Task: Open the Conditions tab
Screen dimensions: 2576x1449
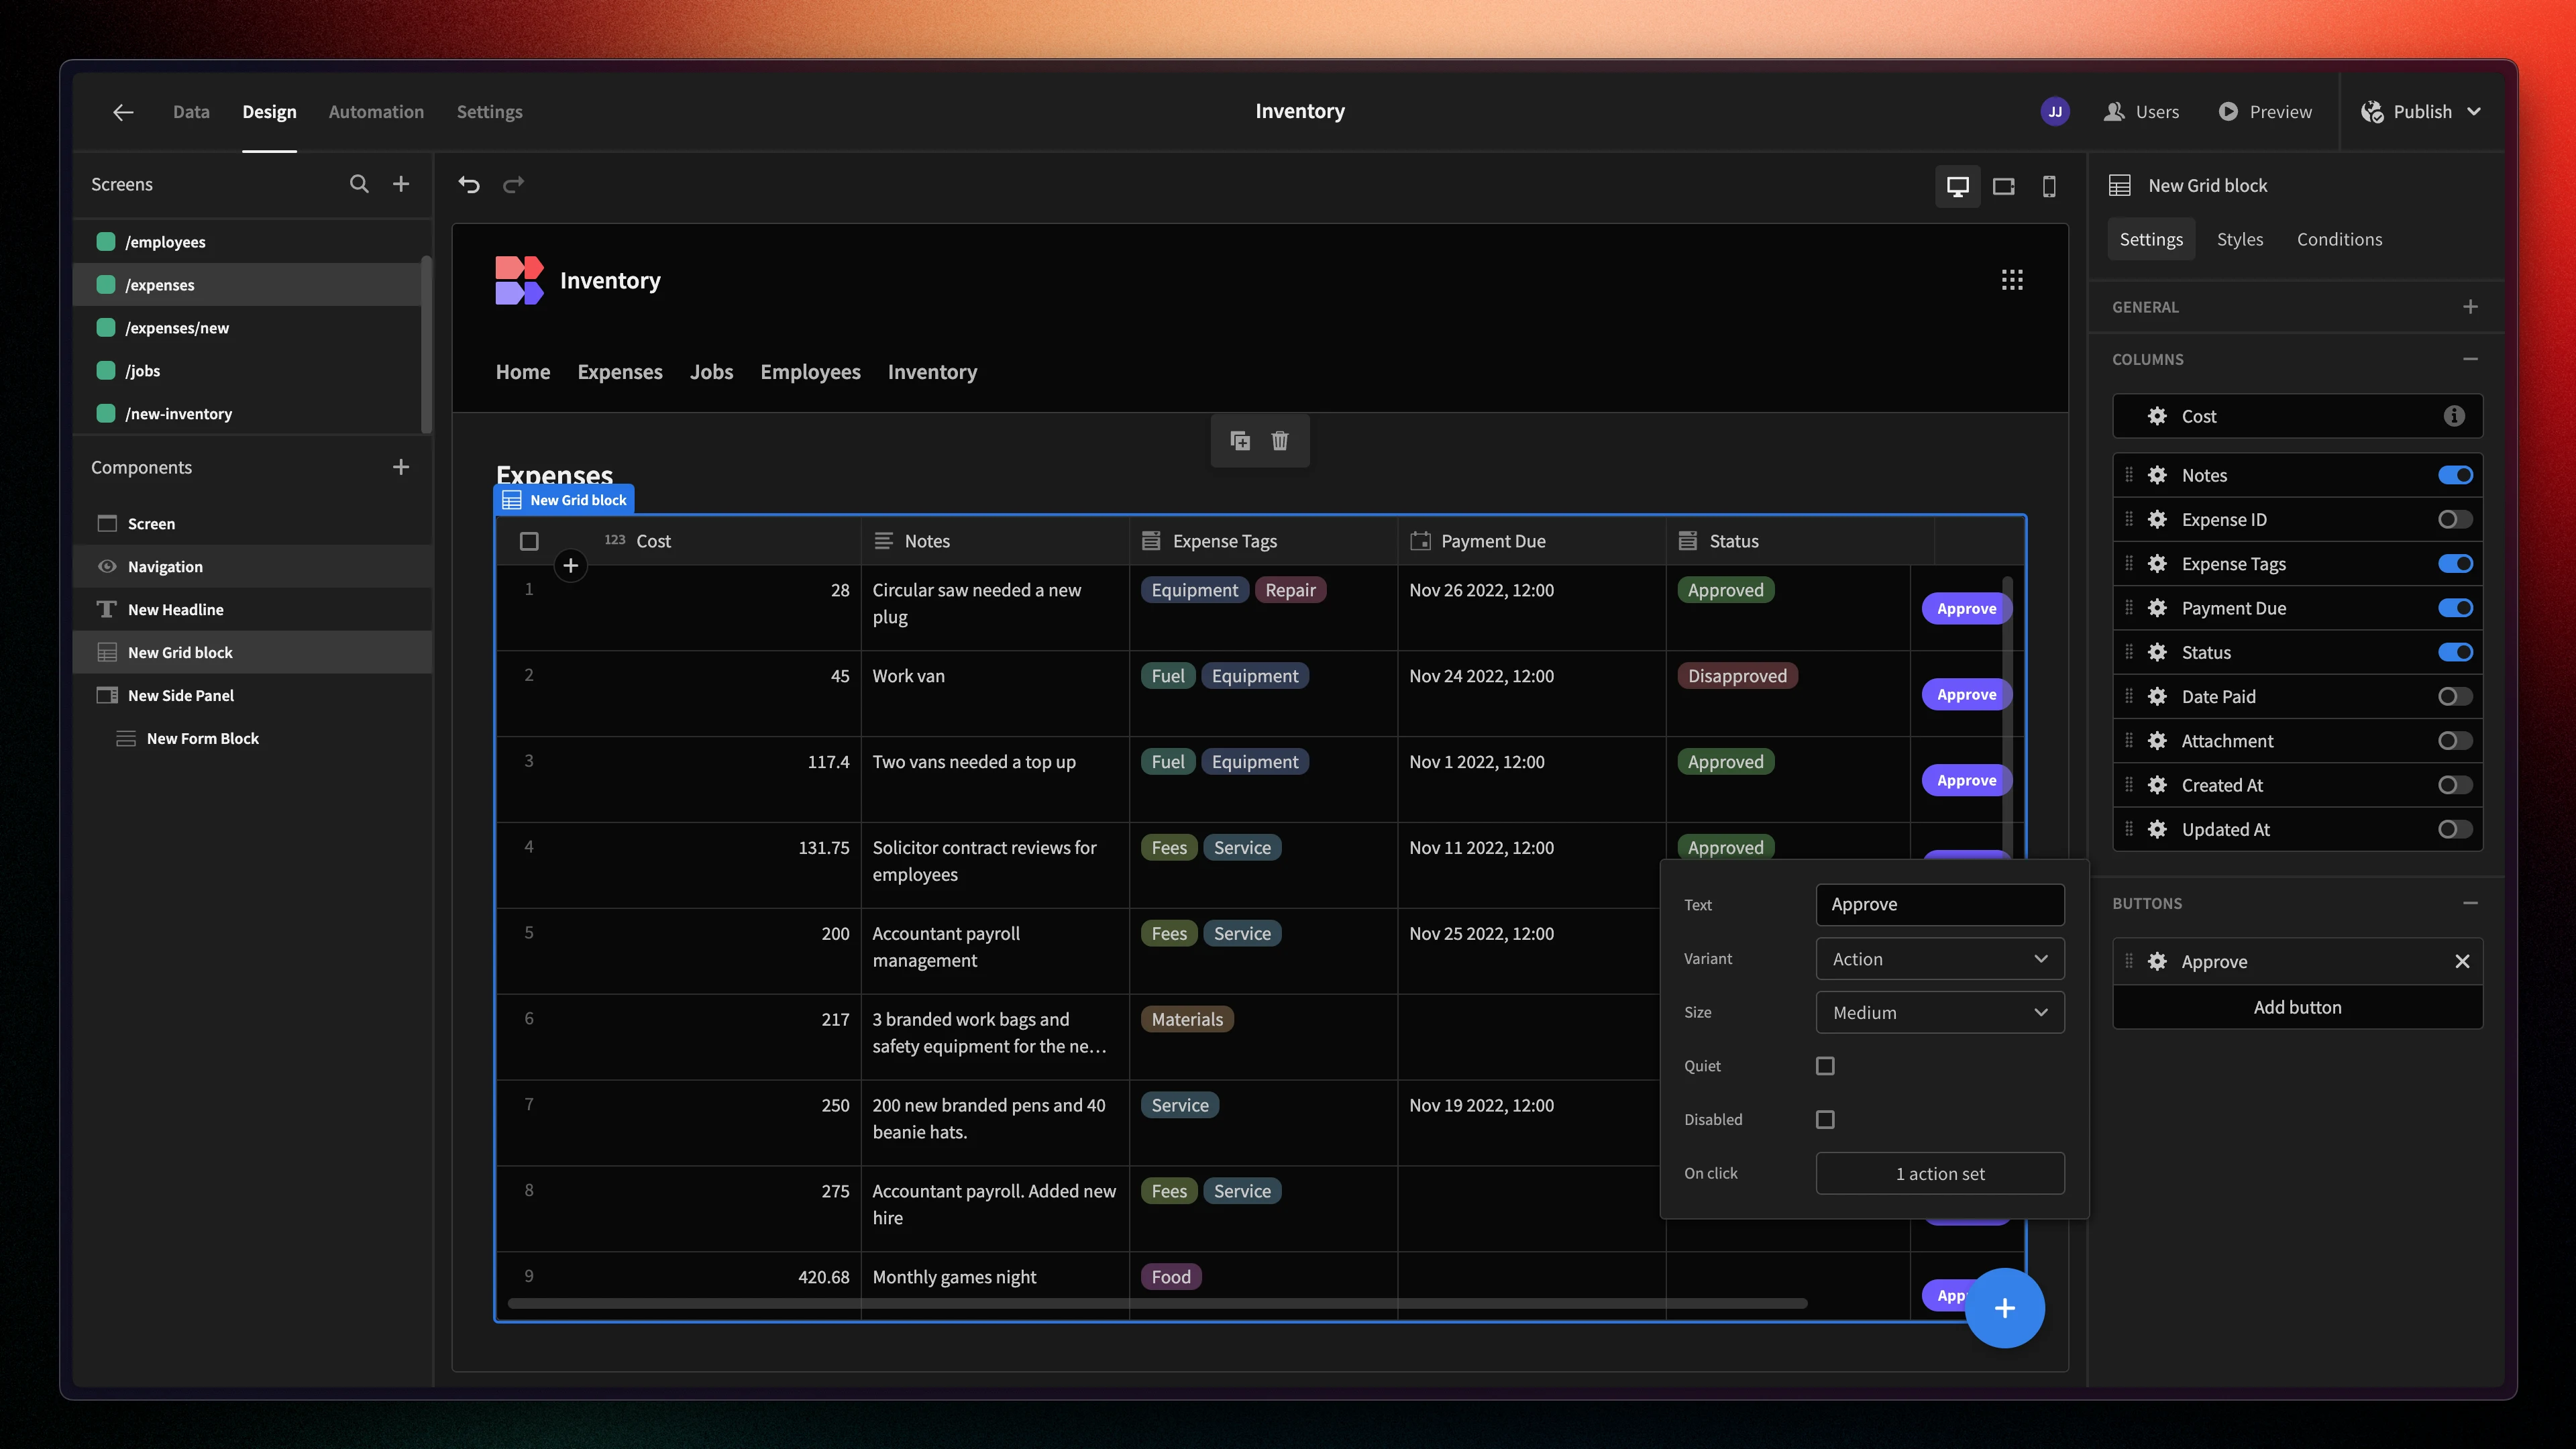Action: 2339,239
